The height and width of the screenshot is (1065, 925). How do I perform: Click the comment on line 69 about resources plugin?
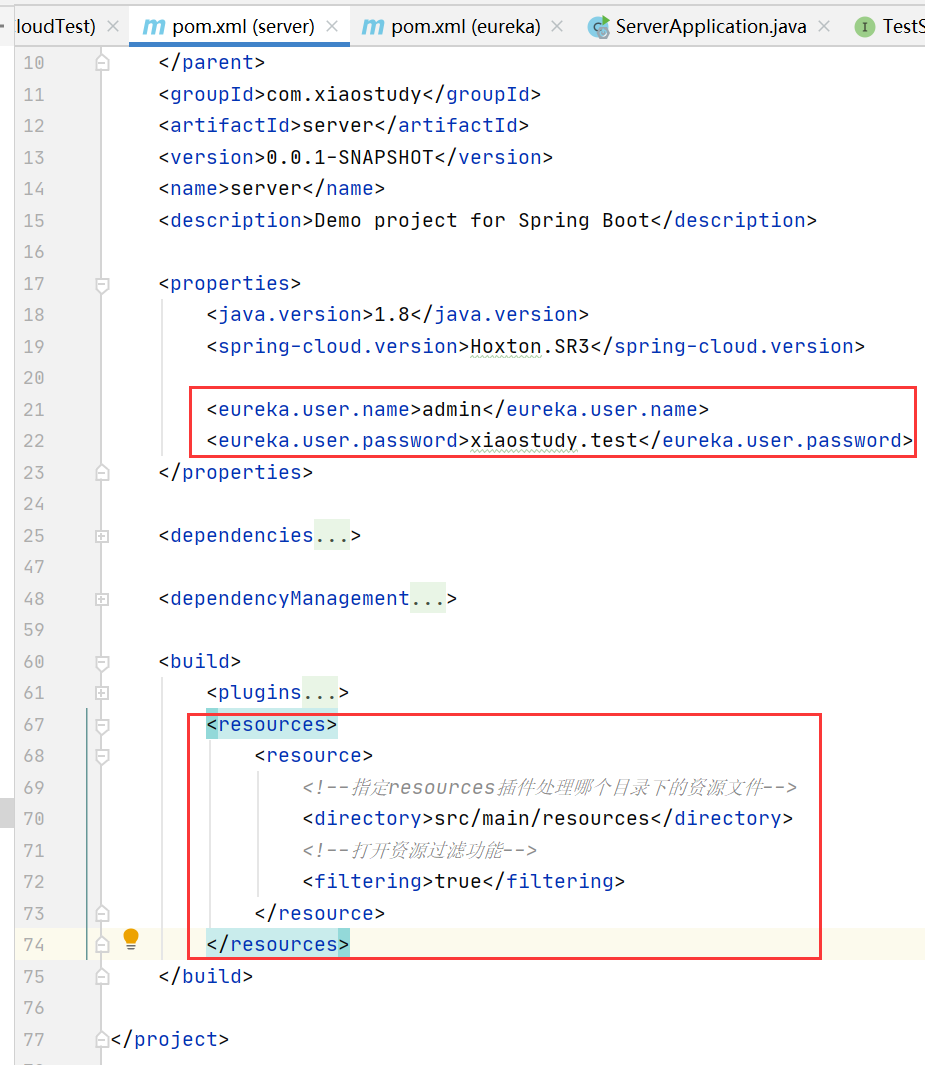(x=549, y=787)
